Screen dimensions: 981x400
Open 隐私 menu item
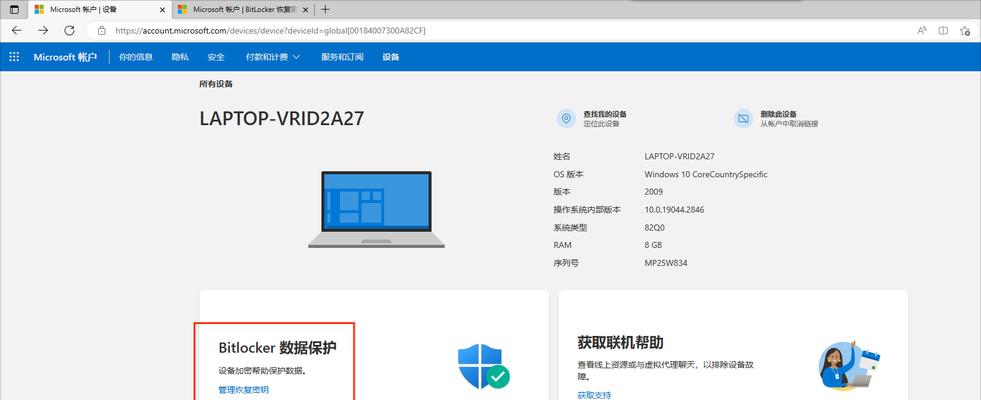[x=180, y=57]
